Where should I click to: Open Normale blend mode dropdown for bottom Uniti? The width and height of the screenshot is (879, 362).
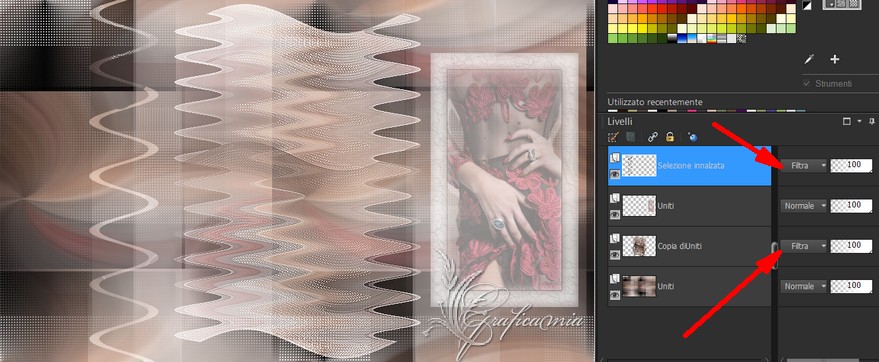(x=804, y=286)
